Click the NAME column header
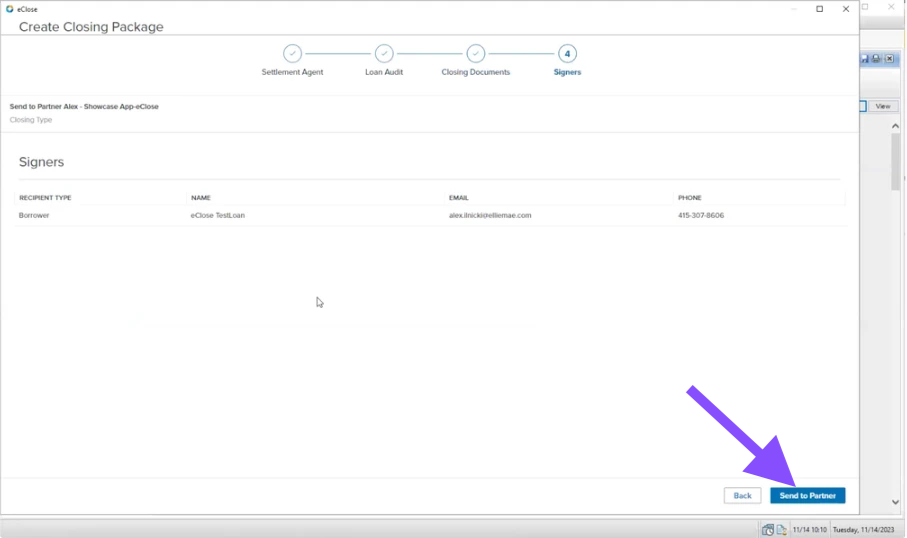Screen dimensions: 907x538 click(201, 197)
